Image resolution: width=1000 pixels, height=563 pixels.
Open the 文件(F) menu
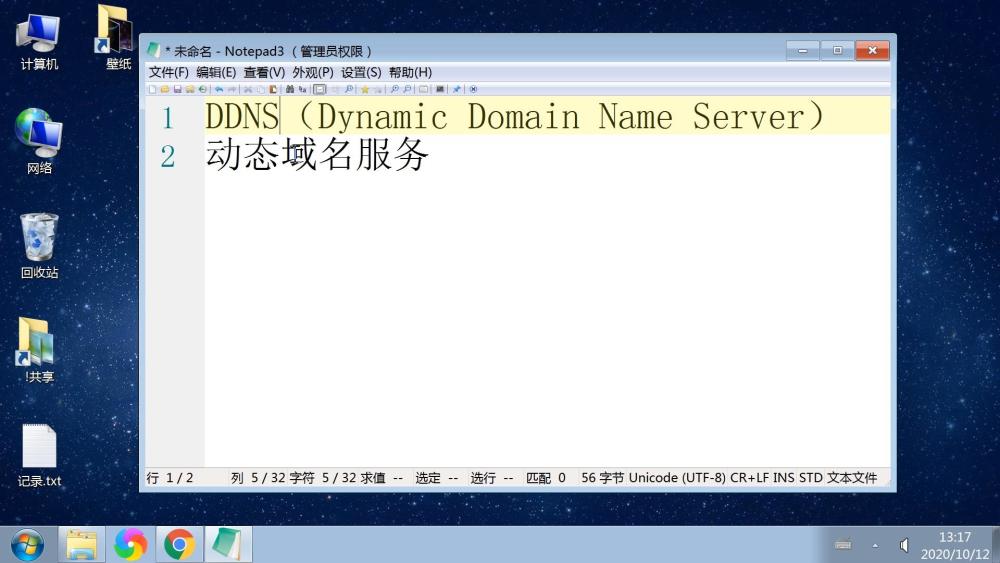pos(168,72)
